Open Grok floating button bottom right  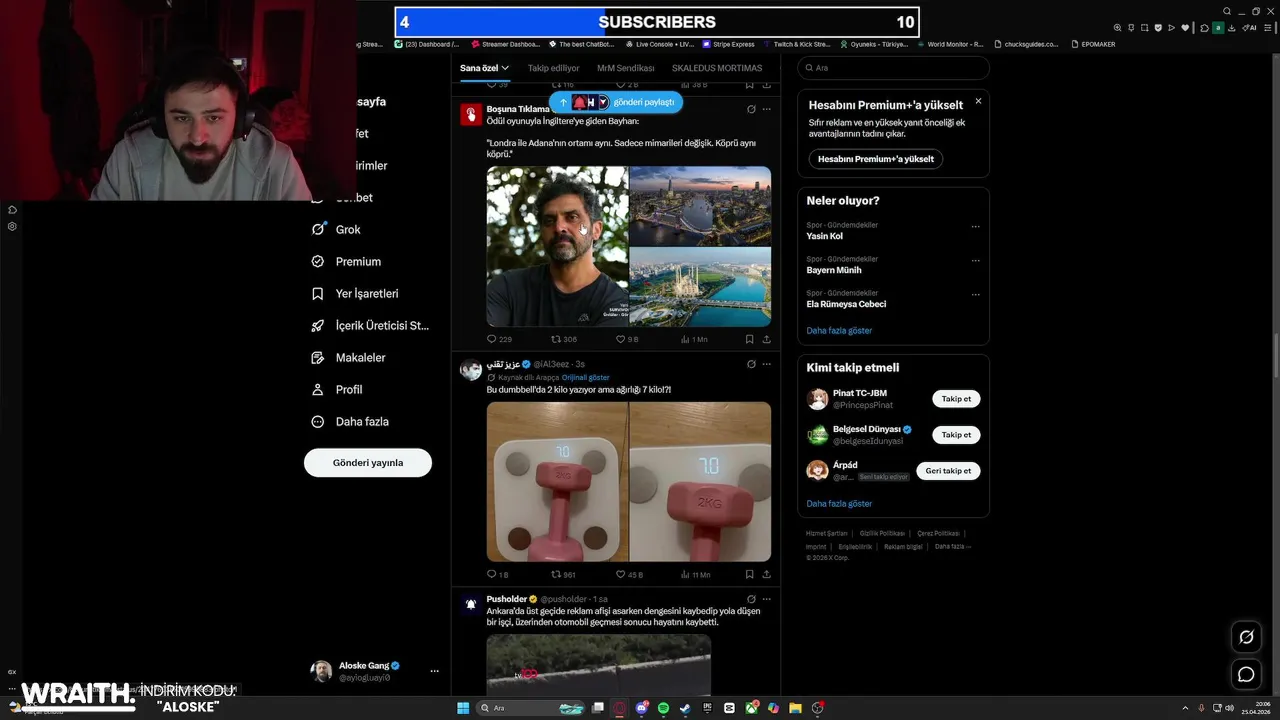[x=1246, y=637]
